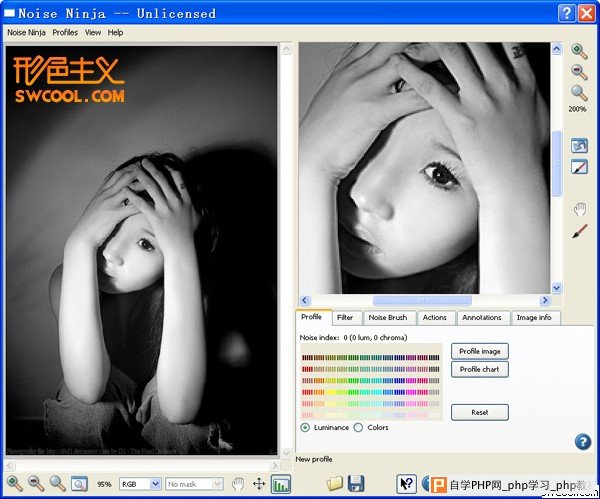Click the '95%' zoom value text
Viewport: 600px width, 499px height.
[x=104, y=484]
